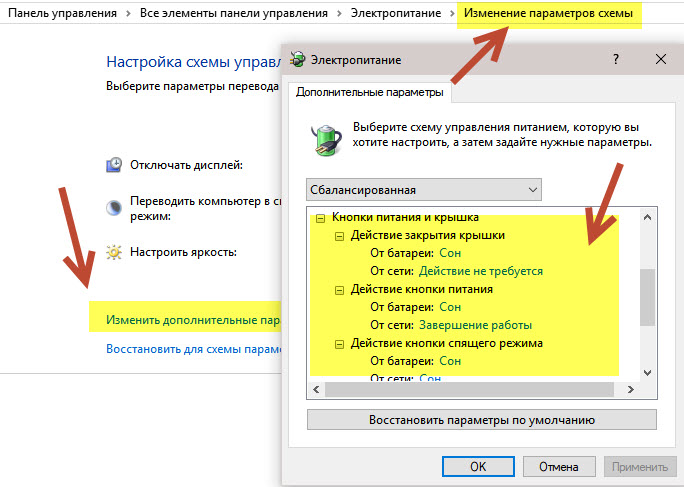This screenshot has width=684, height=487.
Task: Click the green battery plug icon
Action: pyautogui.click(x=326, y=139)
